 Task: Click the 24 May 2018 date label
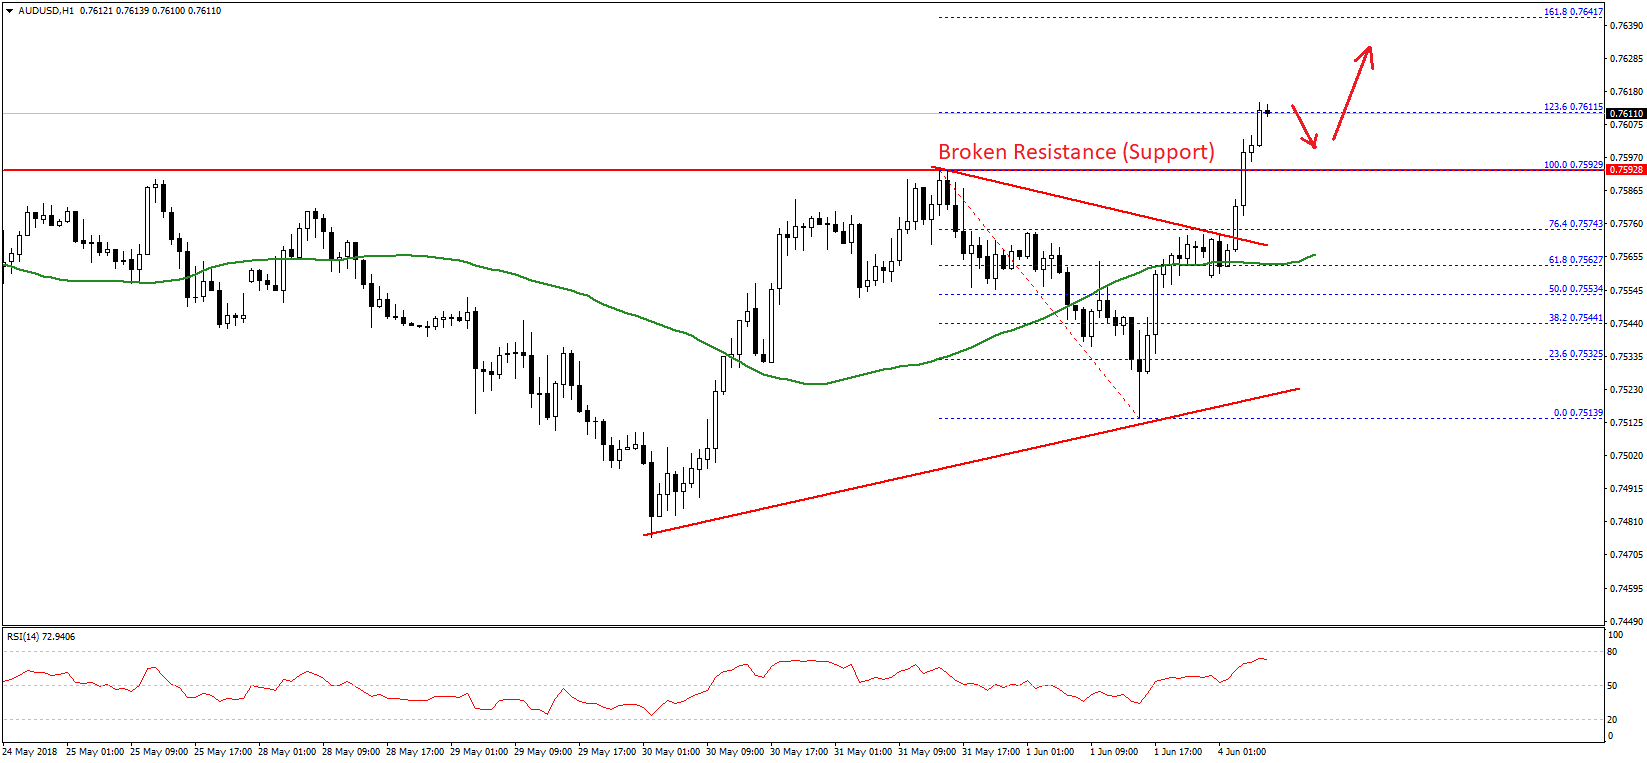coord(30,752)
